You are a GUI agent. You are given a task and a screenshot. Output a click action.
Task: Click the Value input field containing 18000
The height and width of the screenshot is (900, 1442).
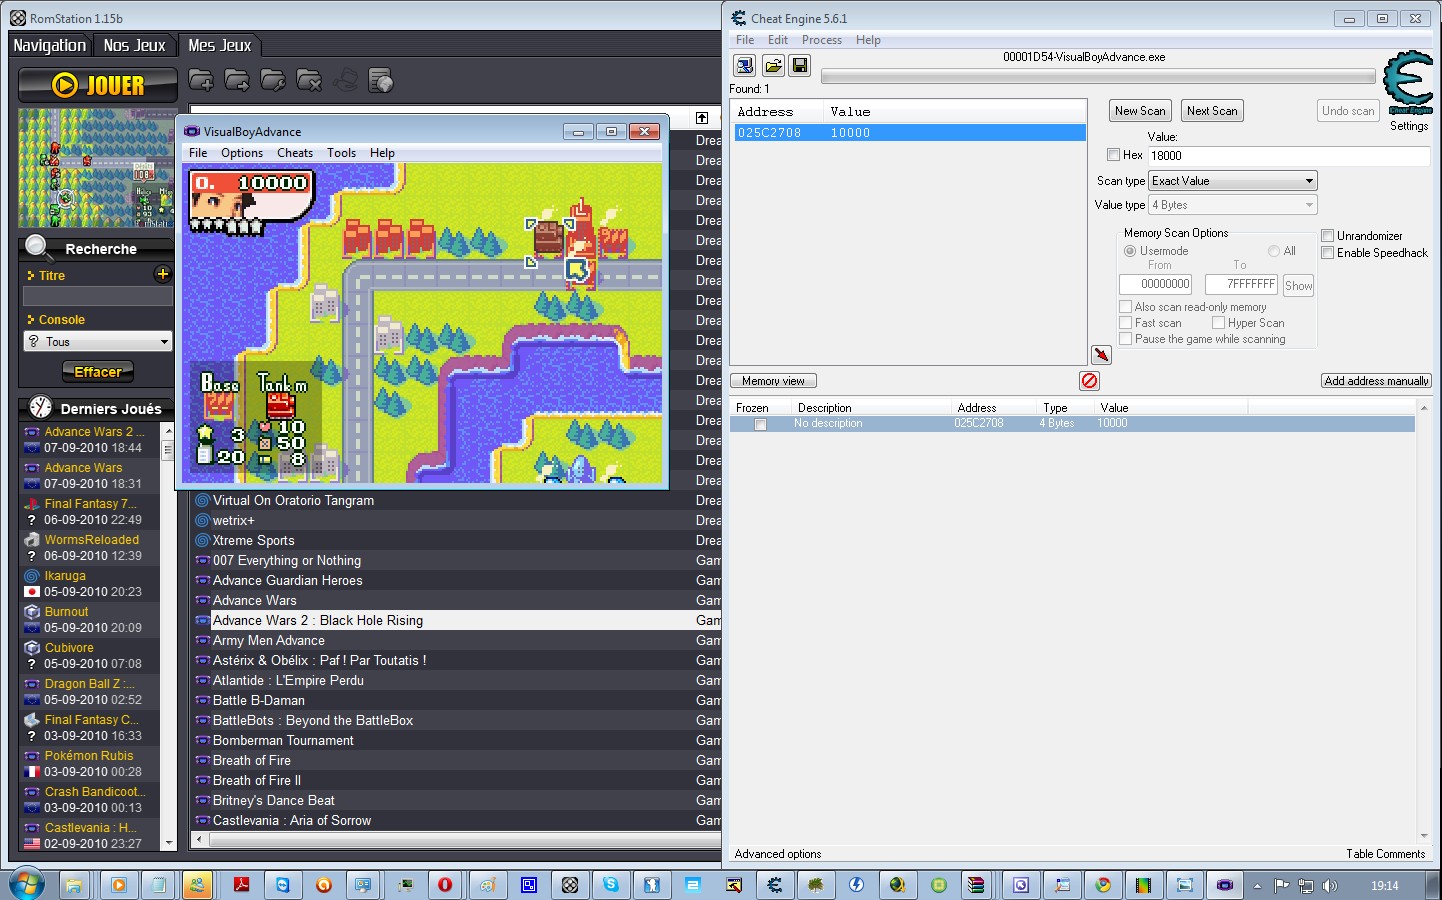(x=1288, y=156)
